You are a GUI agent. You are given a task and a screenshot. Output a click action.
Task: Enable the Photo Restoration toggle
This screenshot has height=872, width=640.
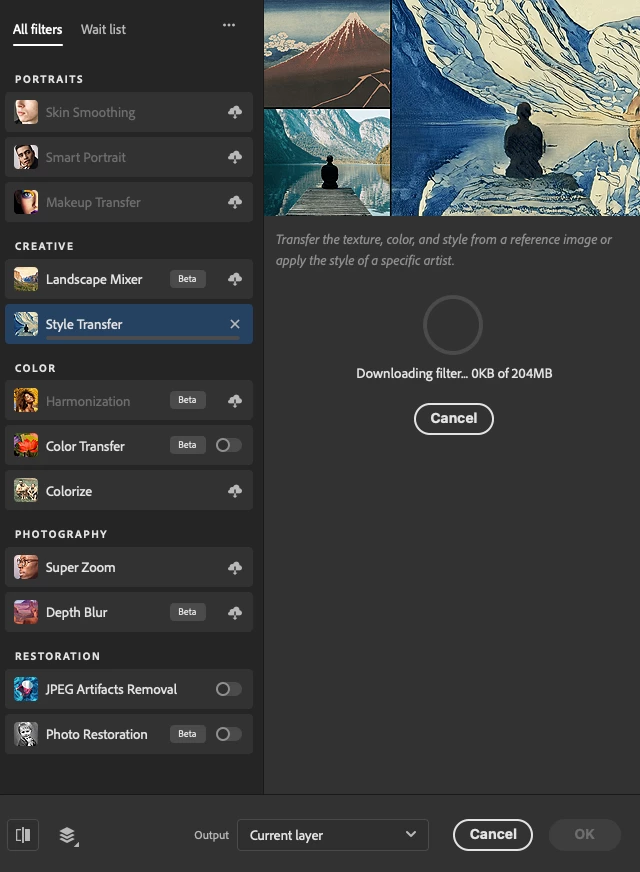coord(229,734)
